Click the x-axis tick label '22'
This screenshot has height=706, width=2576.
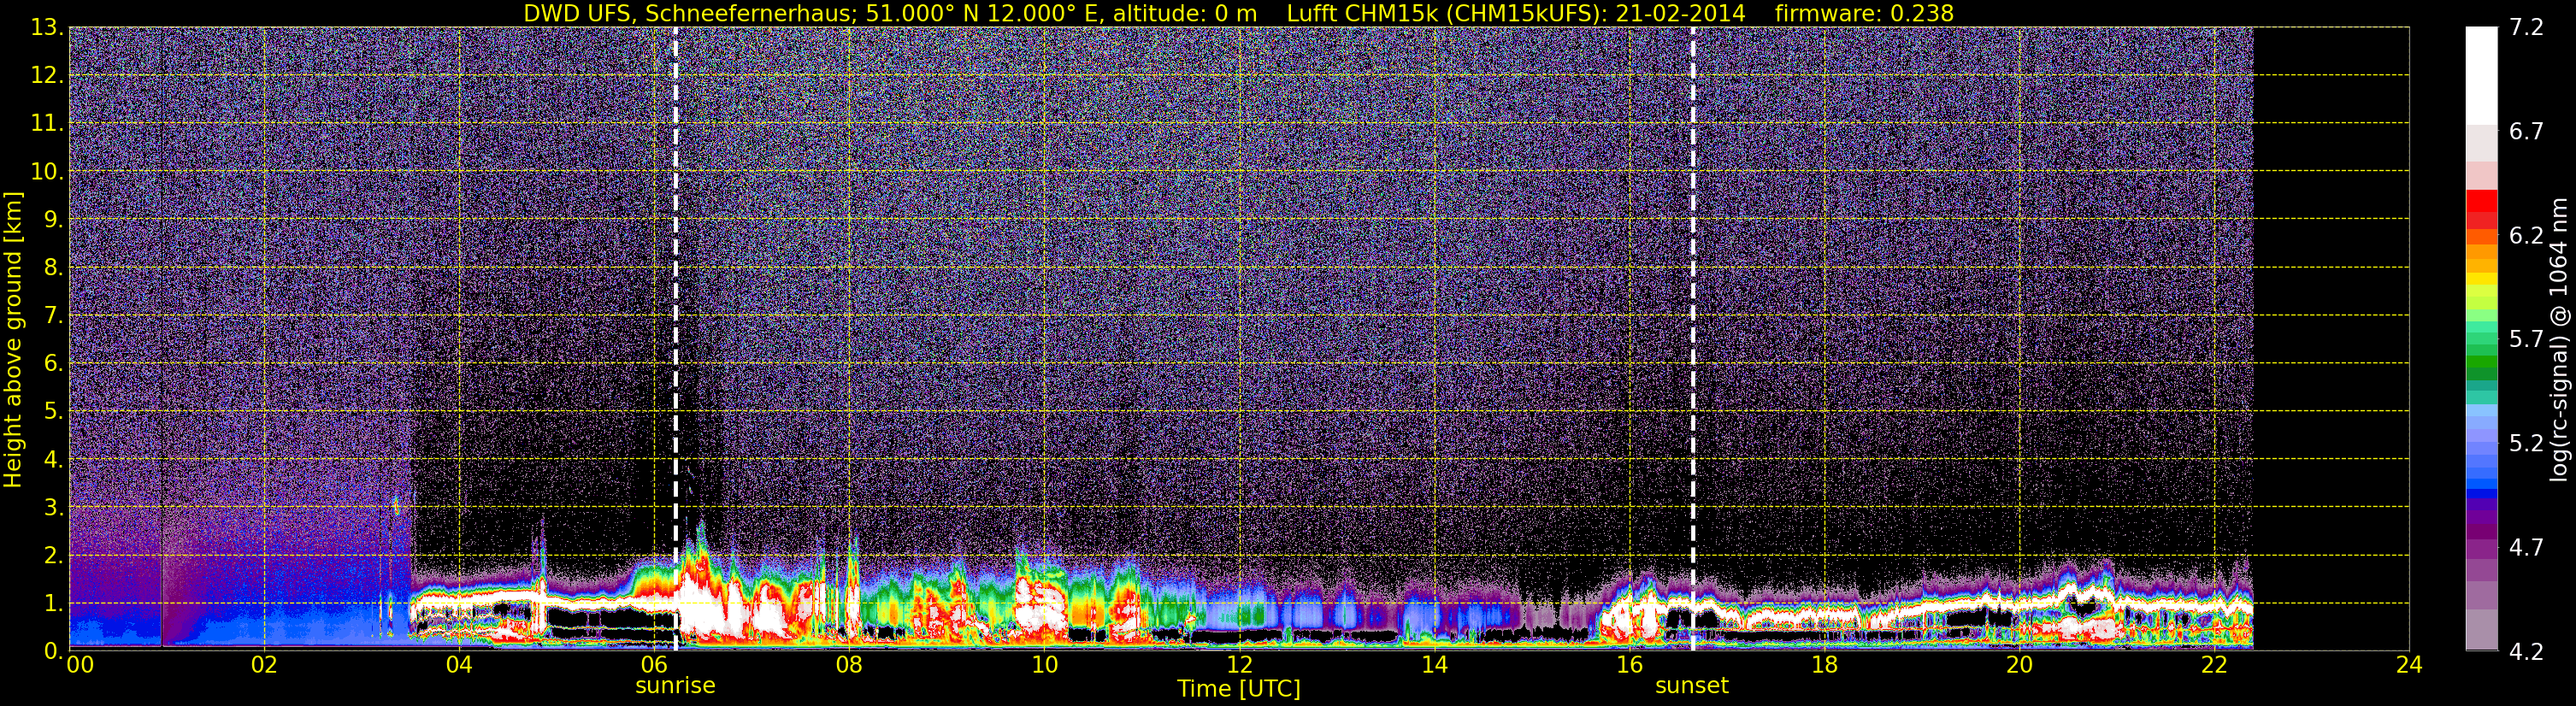(2214, 666)
